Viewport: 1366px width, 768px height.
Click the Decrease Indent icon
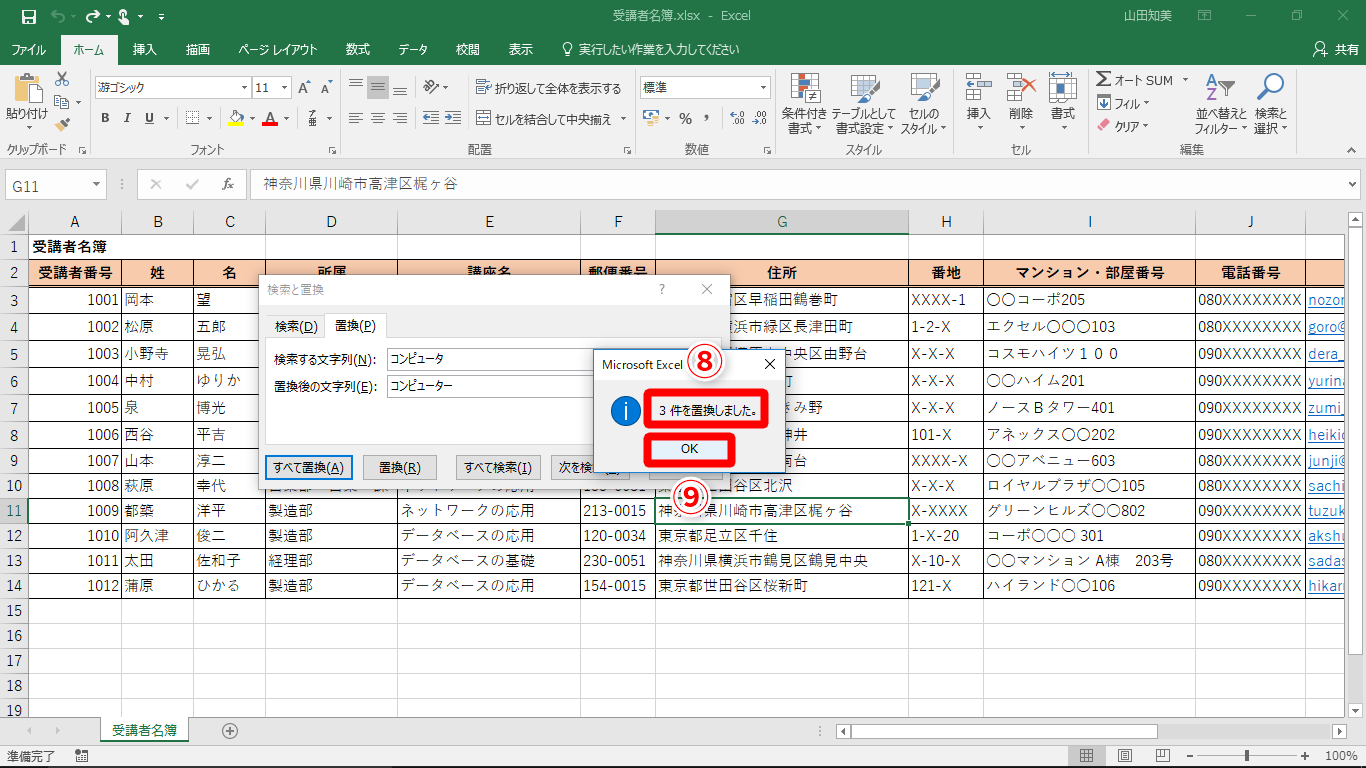point(431,118)
